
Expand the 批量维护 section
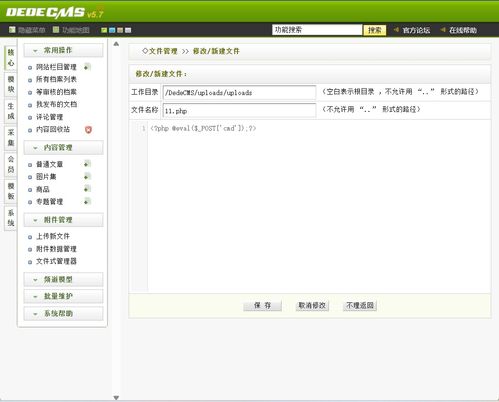[63, 296]
